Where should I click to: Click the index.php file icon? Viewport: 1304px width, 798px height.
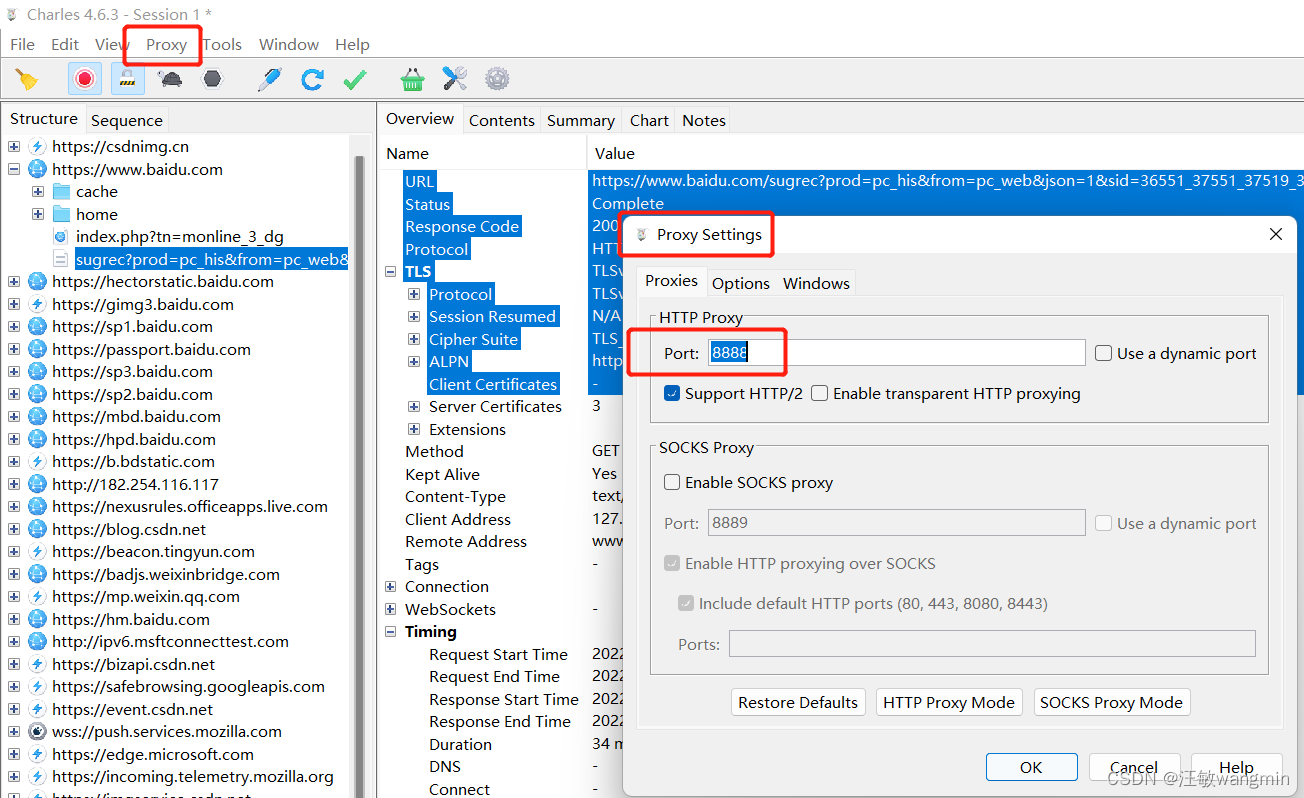(61, 237)
